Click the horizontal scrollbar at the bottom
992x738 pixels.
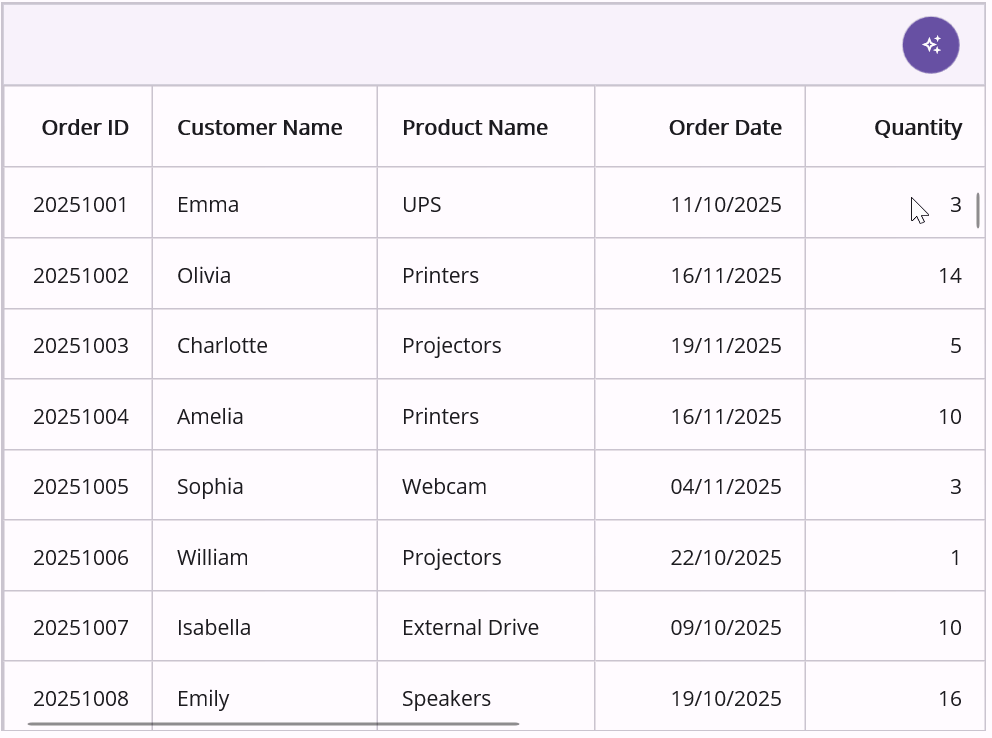pos(273,723)
